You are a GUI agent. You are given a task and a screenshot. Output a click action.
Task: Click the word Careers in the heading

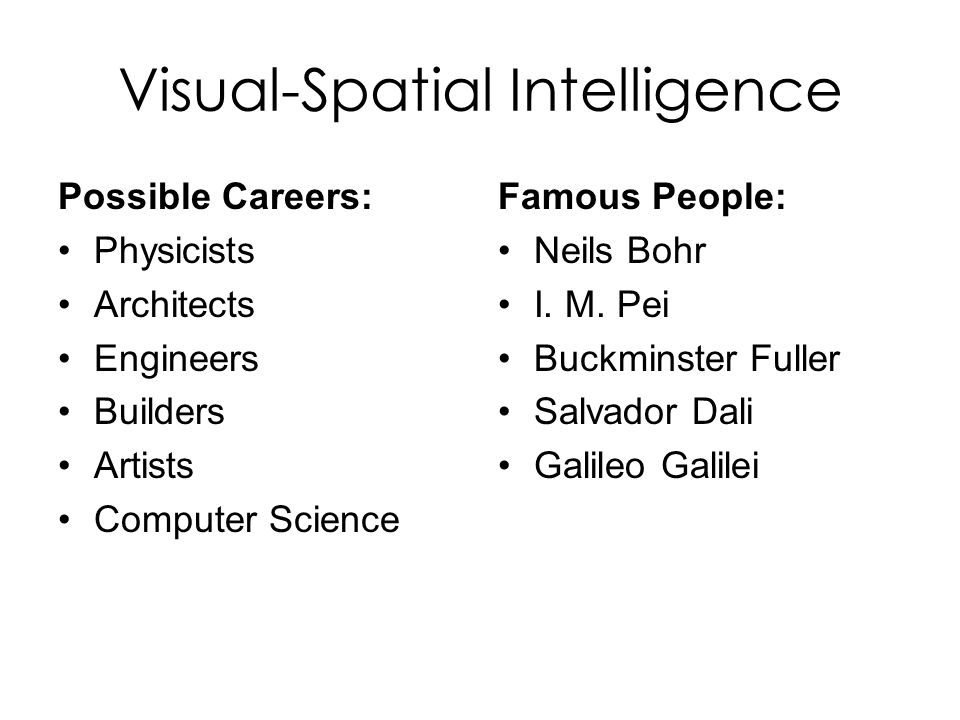(x=296, y=197)
